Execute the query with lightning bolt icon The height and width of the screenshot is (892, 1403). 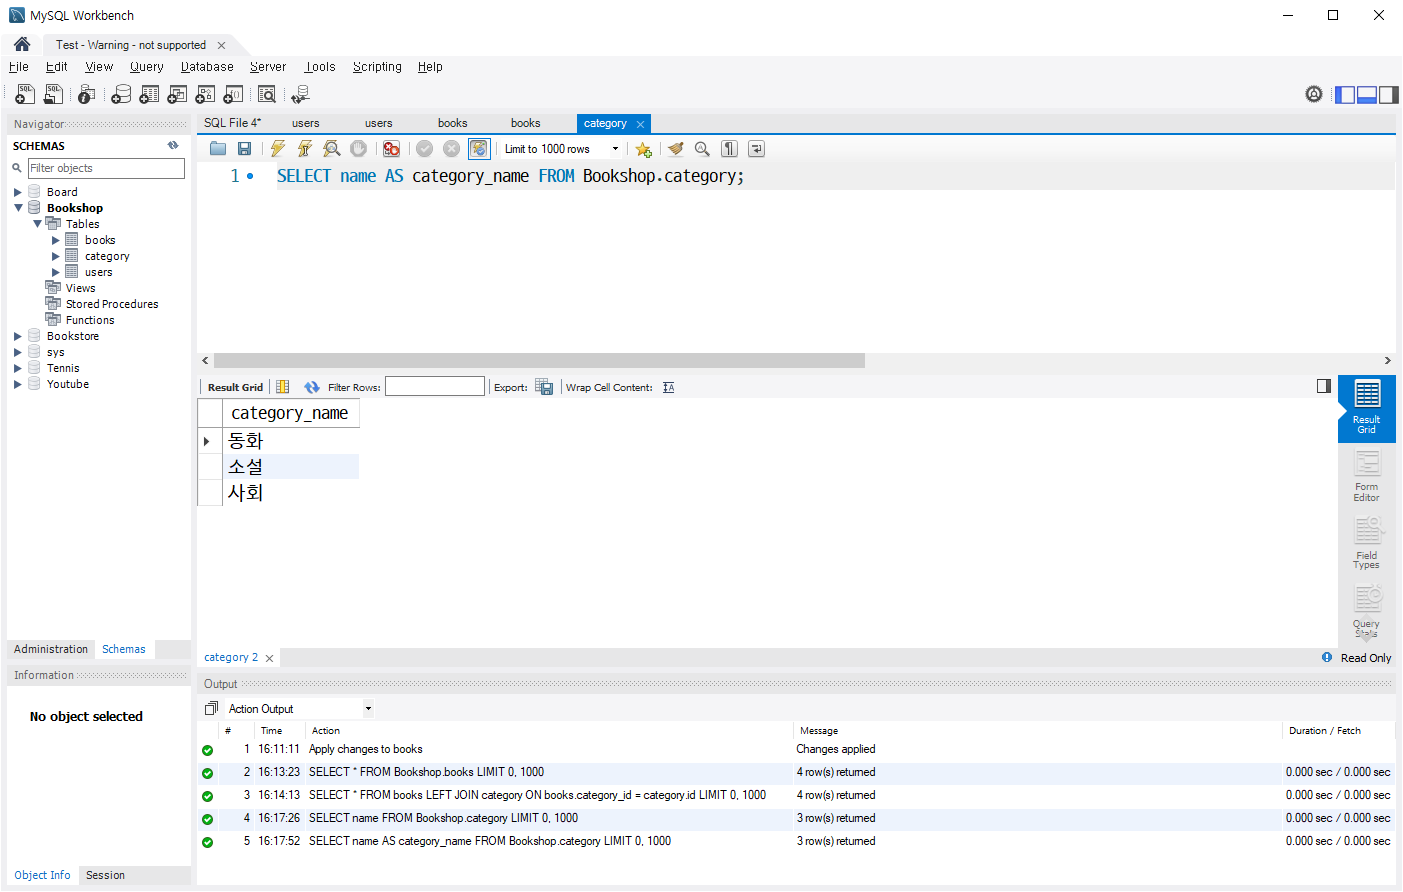(x=278, y=149)
